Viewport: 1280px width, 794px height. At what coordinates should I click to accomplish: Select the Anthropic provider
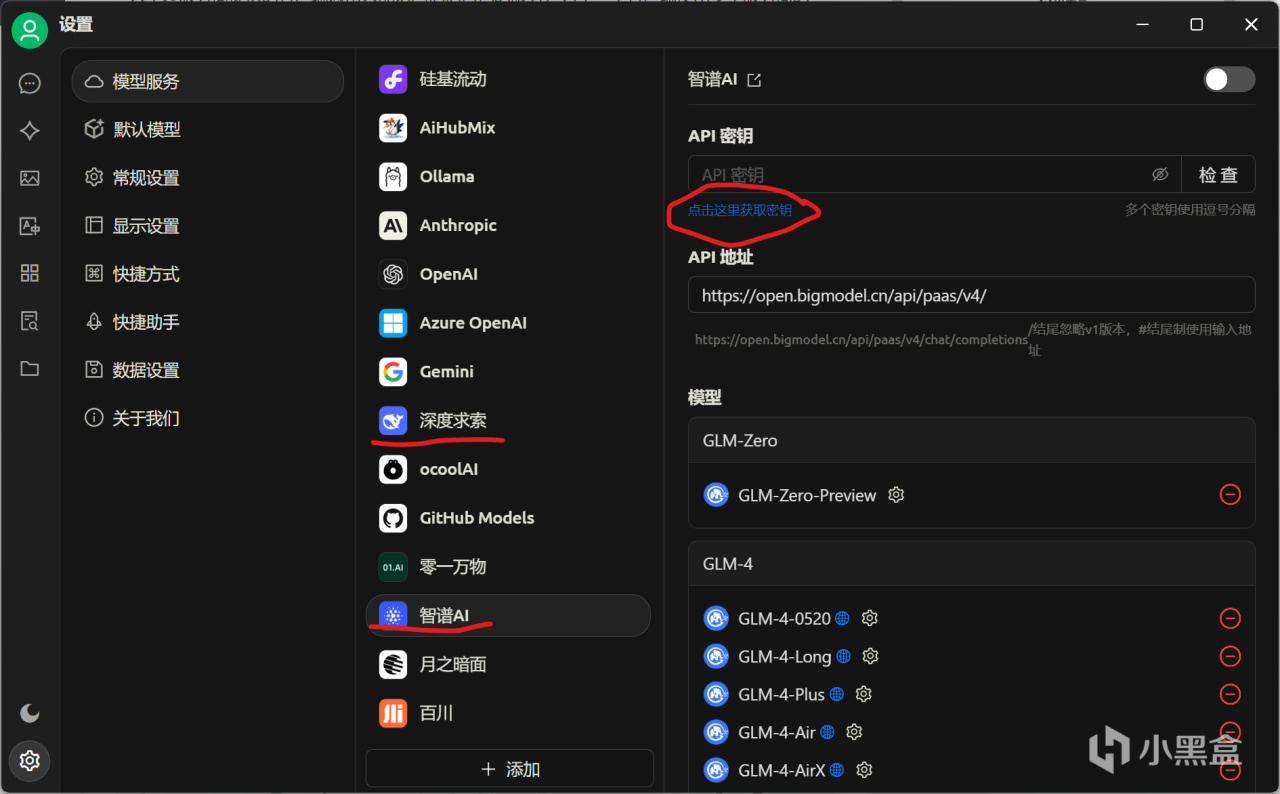[x=508, y=225]
